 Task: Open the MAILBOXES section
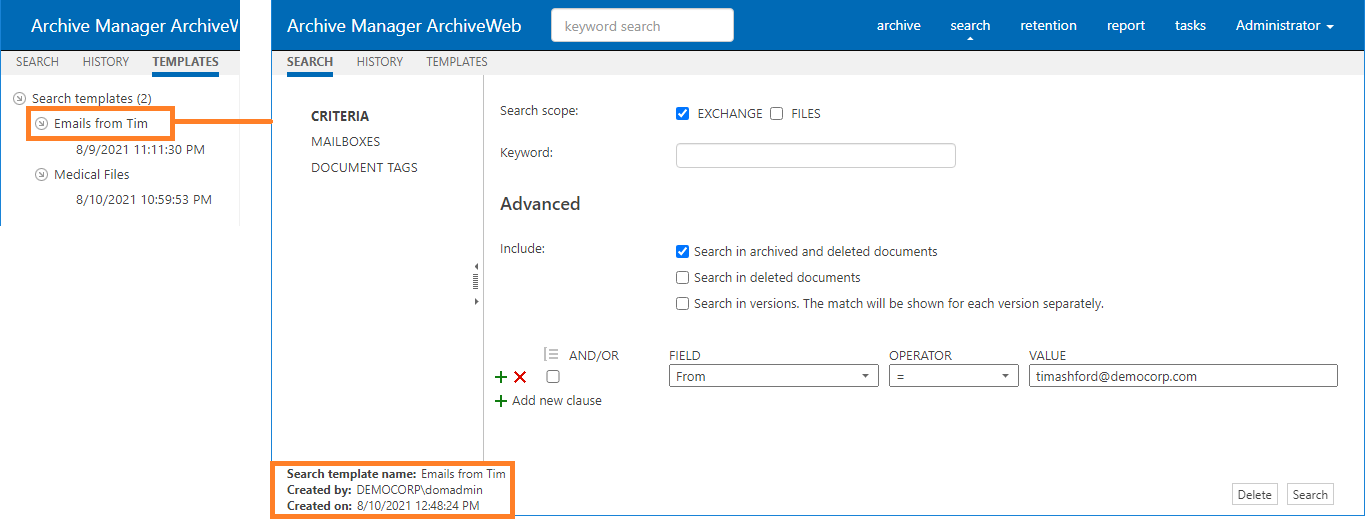click(x=346, y=142)
